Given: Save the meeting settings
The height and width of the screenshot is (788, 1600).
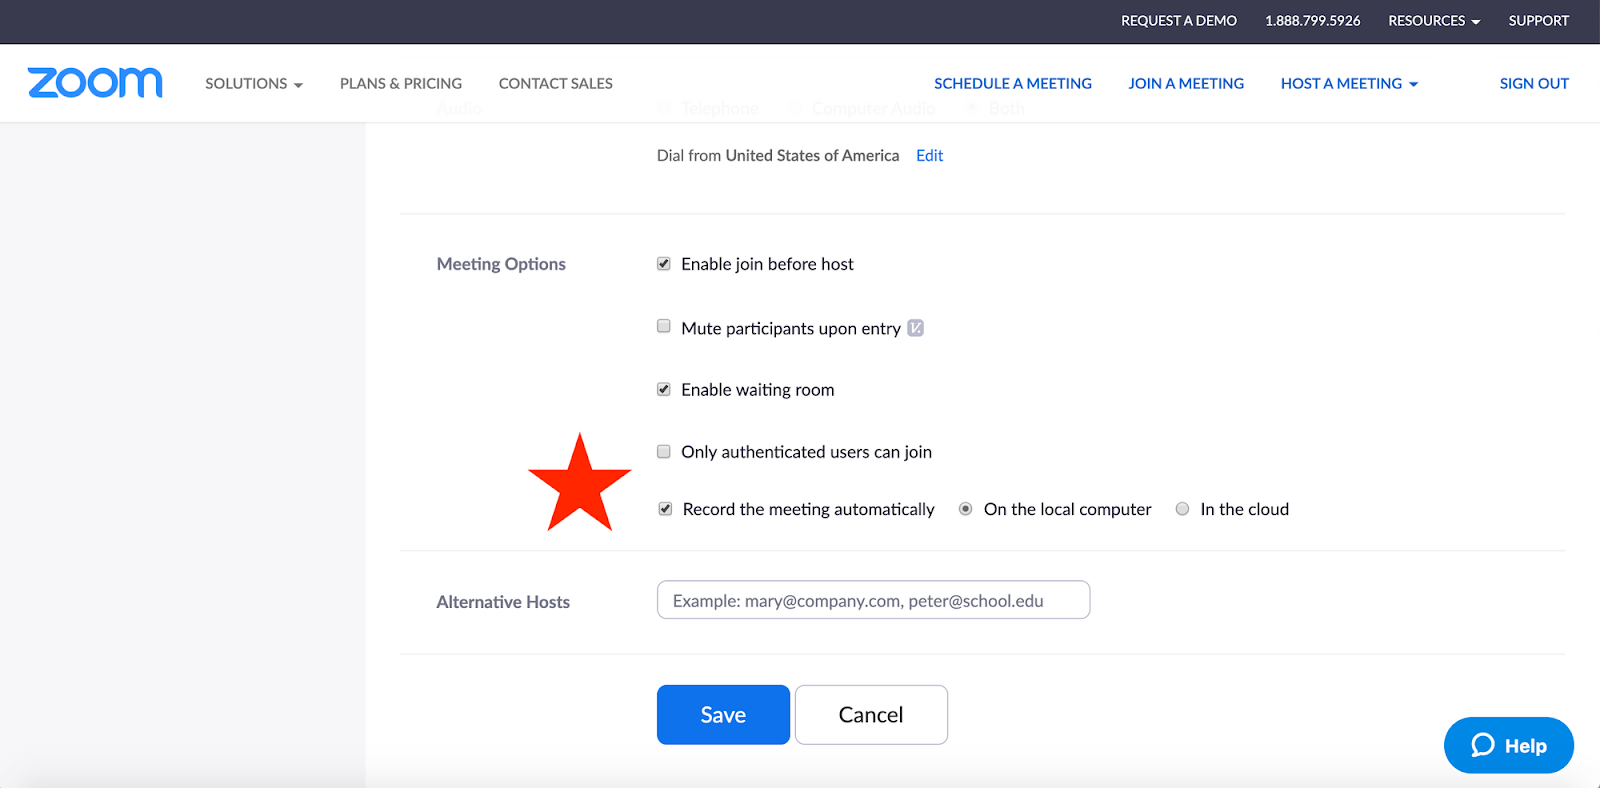Looking at the screenshot, I should point(723,715).
